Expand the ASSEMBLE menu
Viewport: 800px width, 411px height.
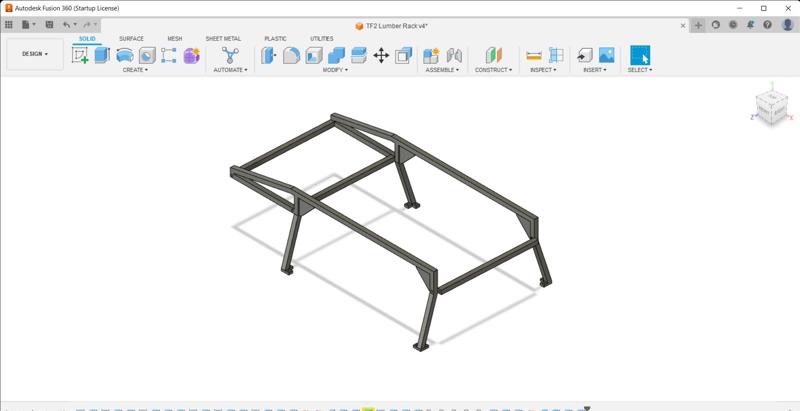pyautogui.click(x=442, y=70)
